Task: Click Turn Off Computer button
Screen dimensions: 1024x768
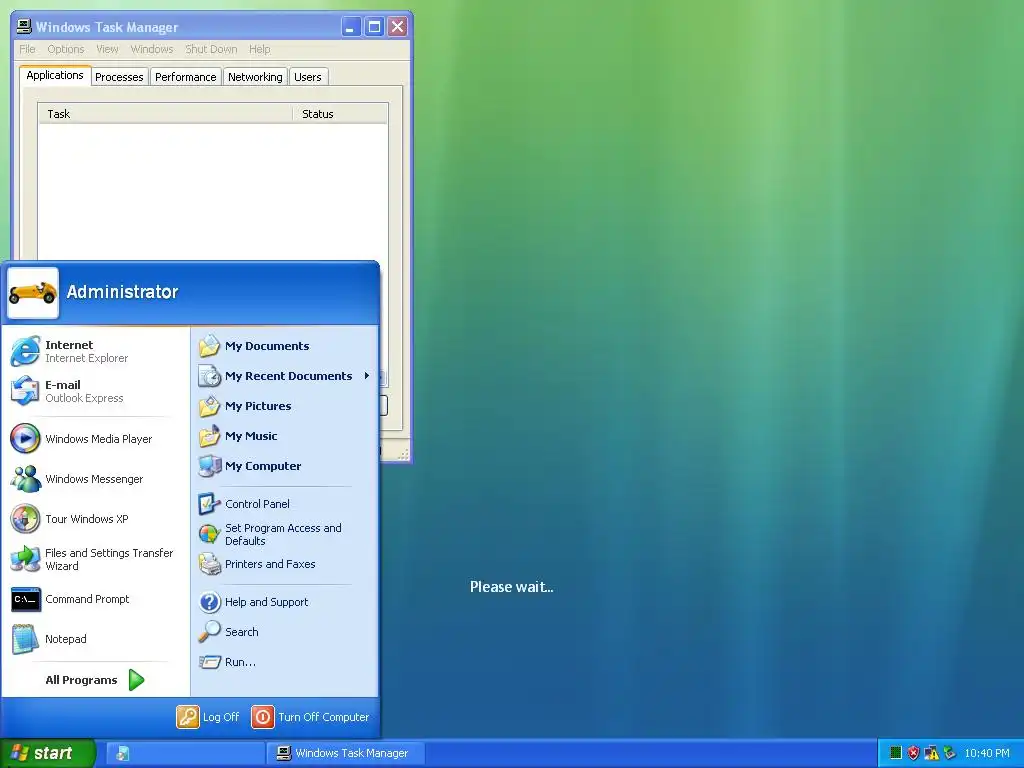Action: pos(310,717)
